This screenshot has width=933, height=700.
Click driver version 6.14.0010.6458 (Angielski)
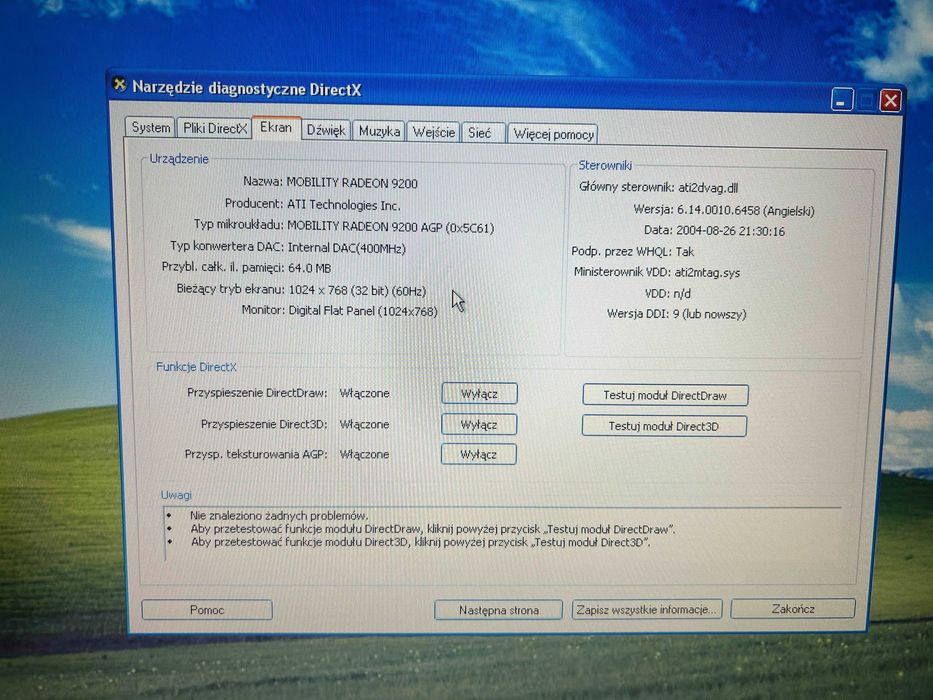pyautogui.click(x=746, y=210)
